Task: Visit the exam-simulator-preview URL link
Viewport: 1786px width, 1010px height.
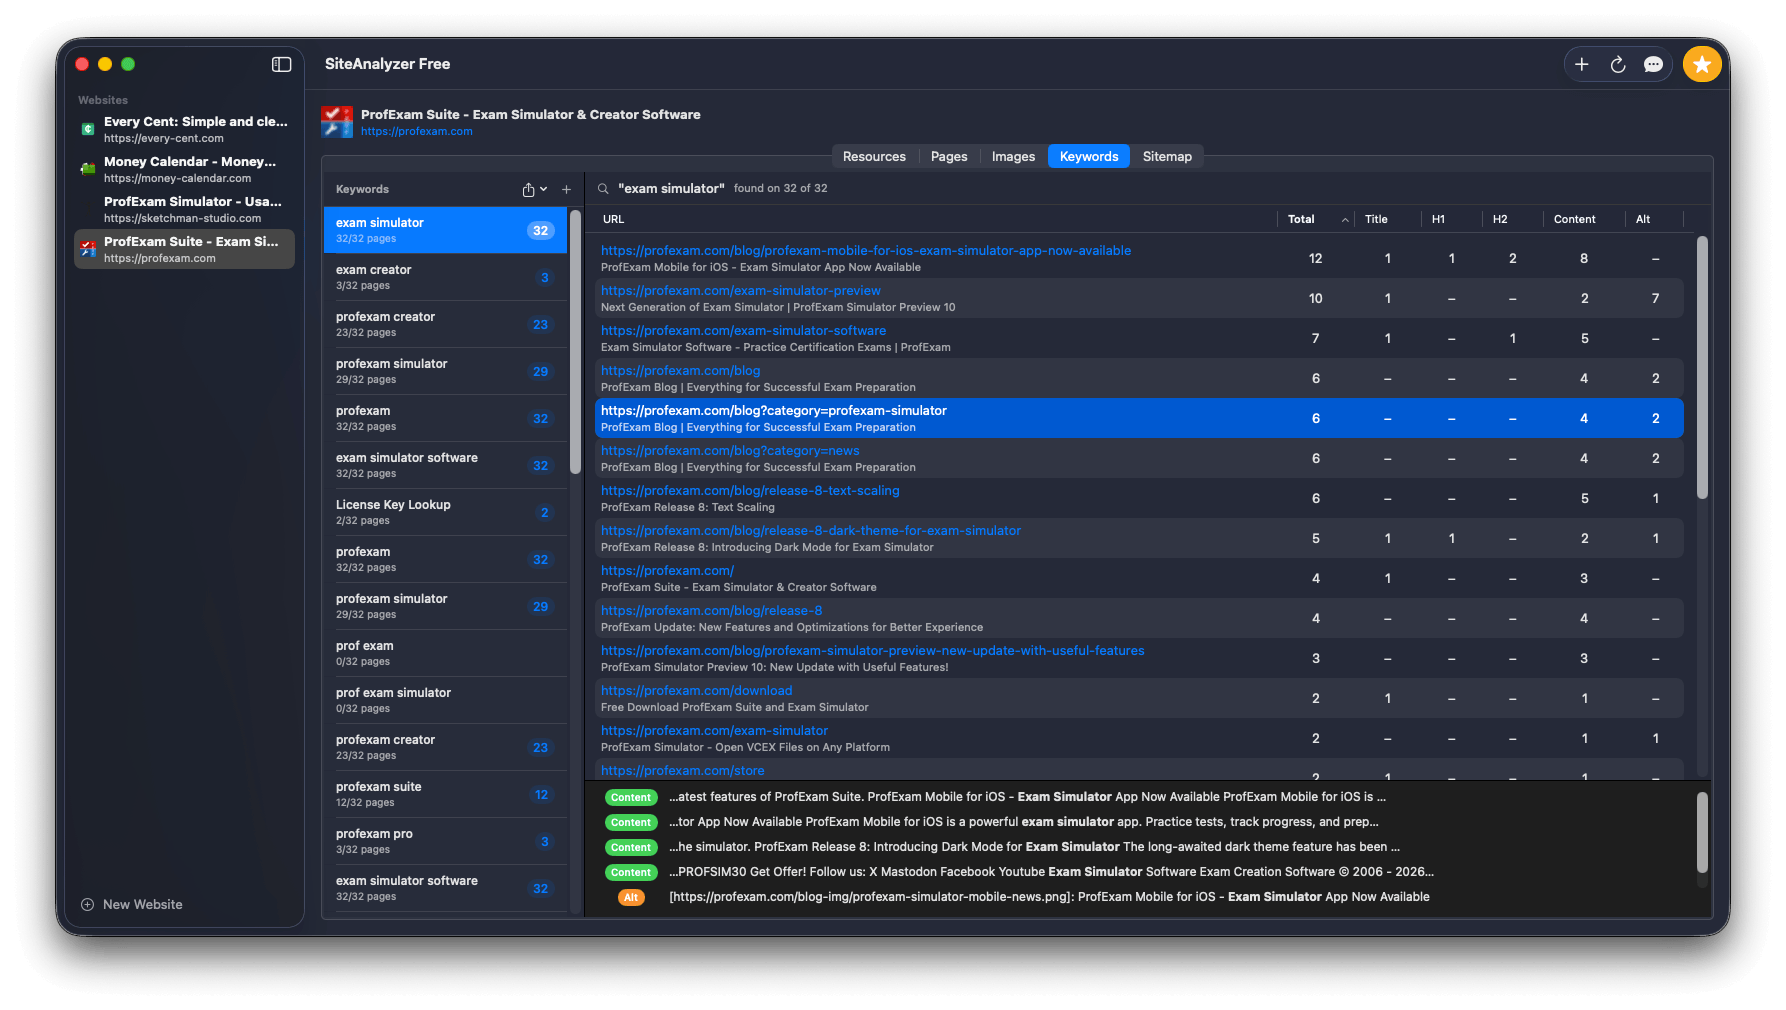Action: (x=740, y=290)
